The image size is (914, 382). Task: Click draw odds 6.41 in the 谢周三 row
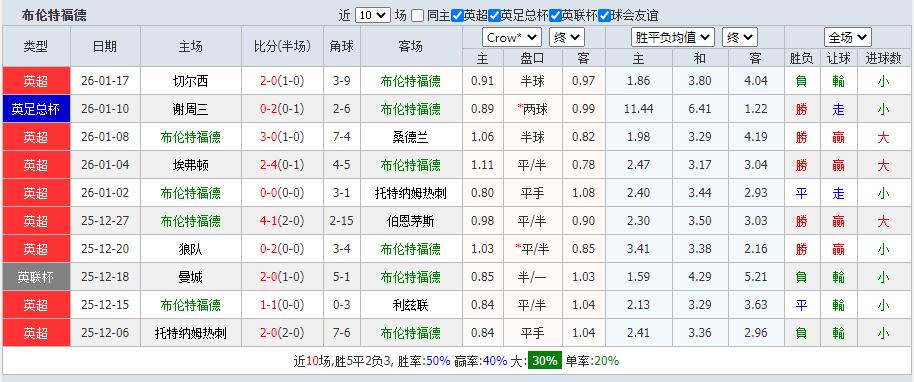(699, 109)
